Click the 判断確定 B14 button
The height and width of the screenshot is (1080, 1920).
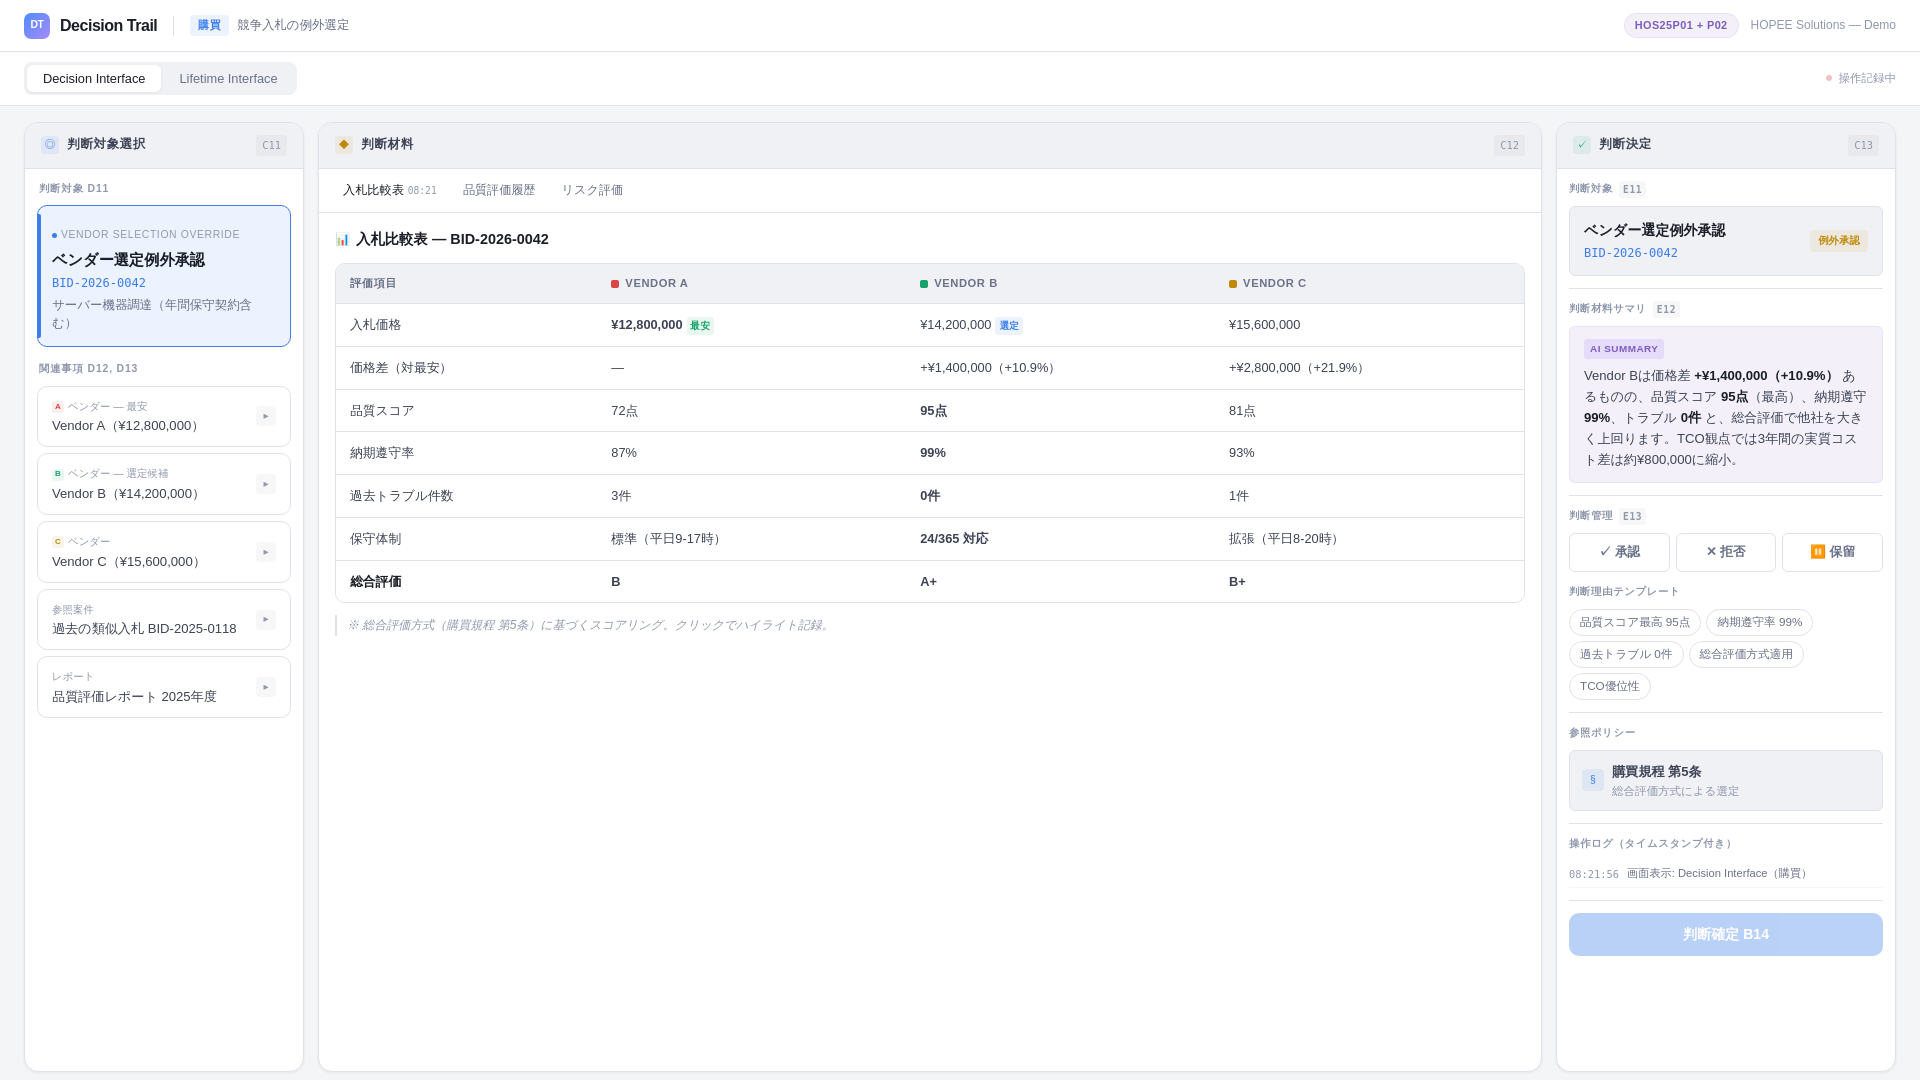click(1726, 934)
